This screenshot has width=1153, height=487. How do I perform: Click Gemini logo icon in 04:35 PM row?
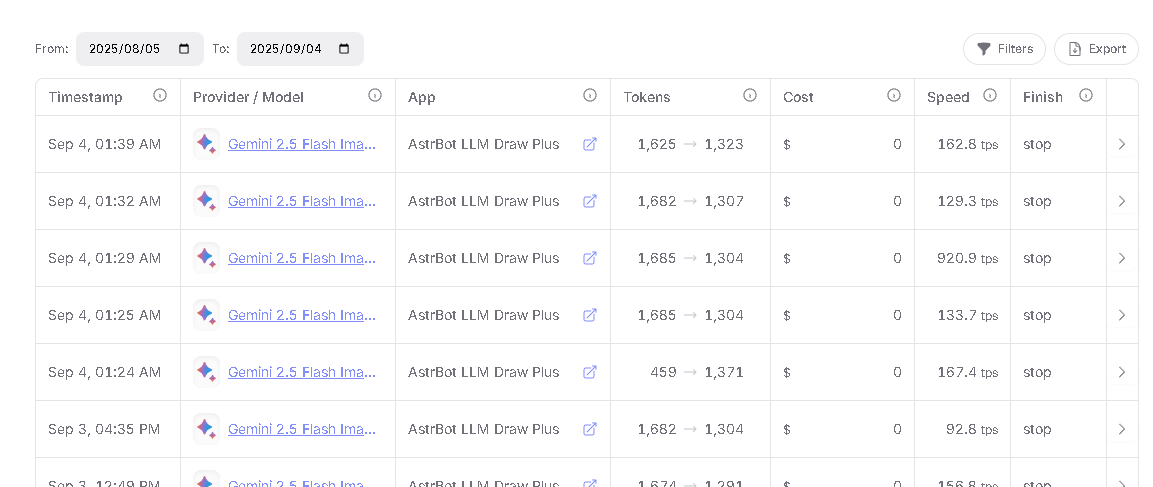click(207, 429)
